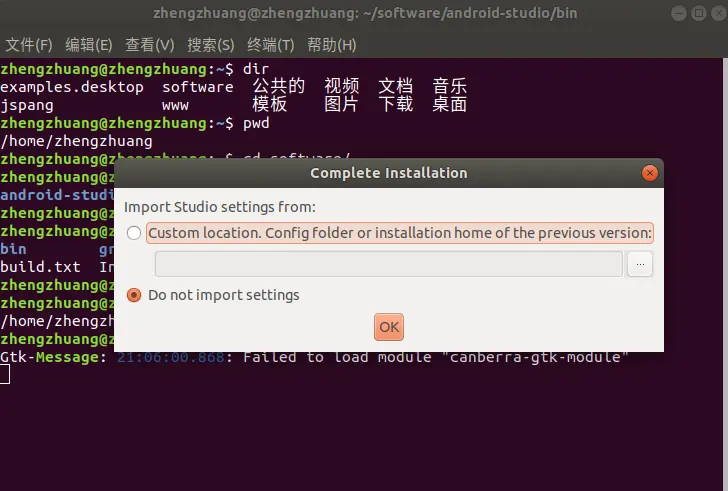Click '模板' folder name in terminal
The image size is (728, 491).
point(270,104)
